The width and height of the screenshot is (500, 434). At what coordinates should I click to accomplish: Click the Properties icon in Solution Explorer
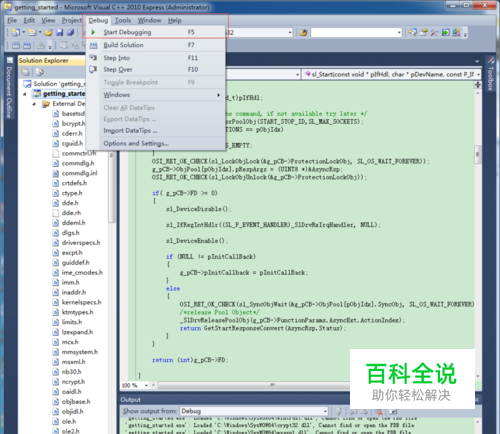tap(26, 72)
